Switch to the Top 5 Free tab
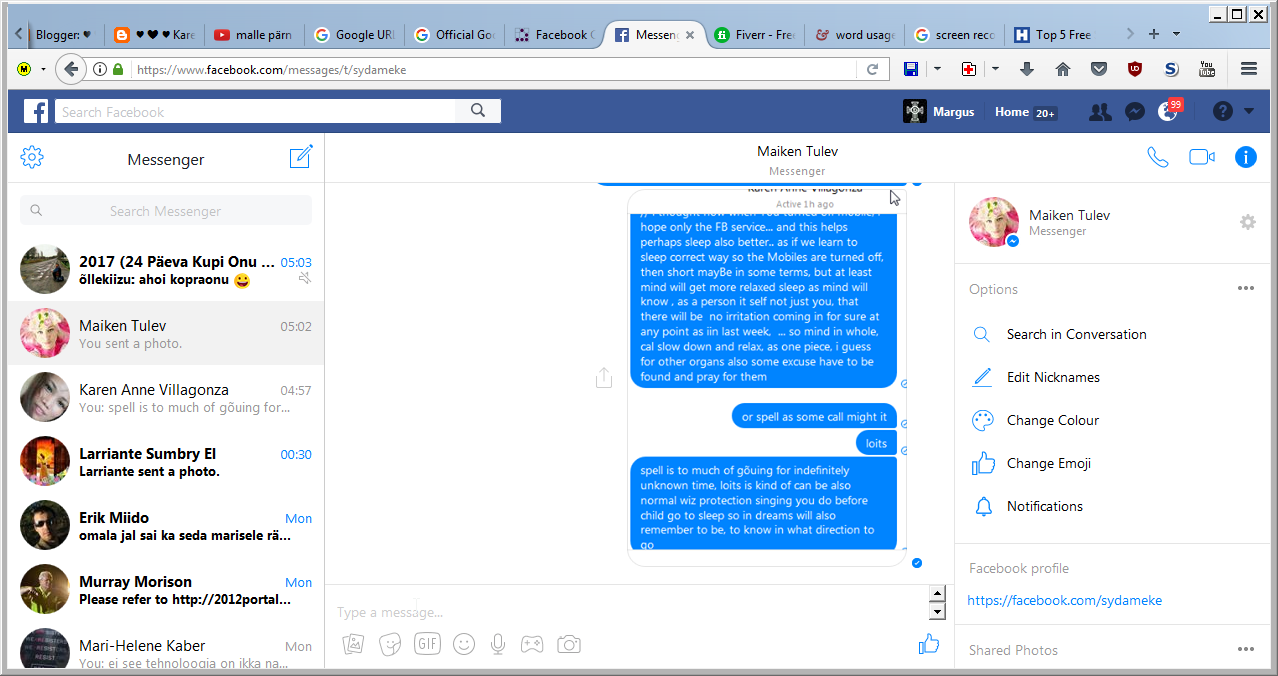1278x676 pixels. 1054,34
